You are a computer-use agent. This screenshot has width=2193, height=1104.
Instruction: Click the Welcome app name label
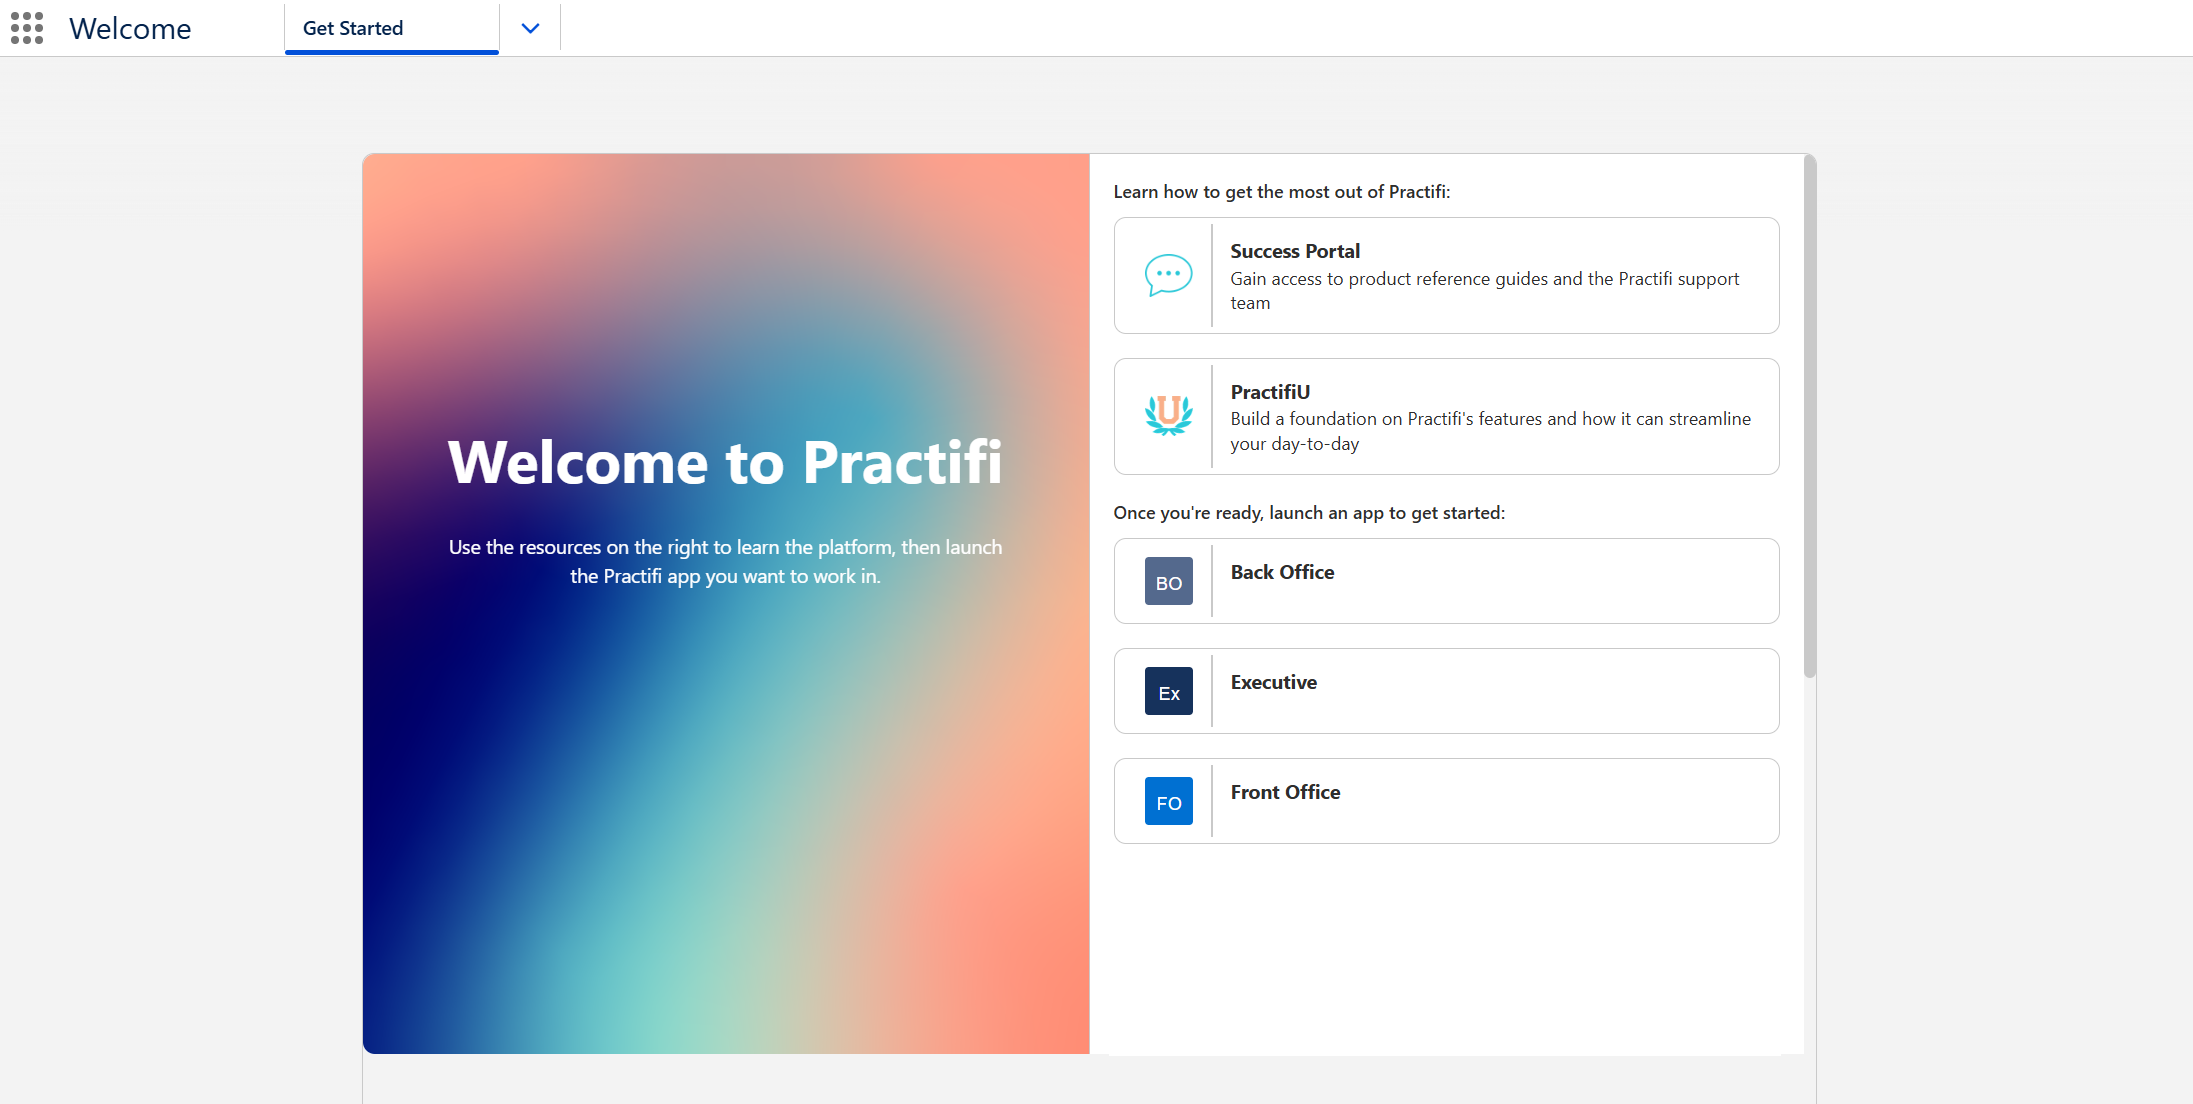tap(130, 29)
